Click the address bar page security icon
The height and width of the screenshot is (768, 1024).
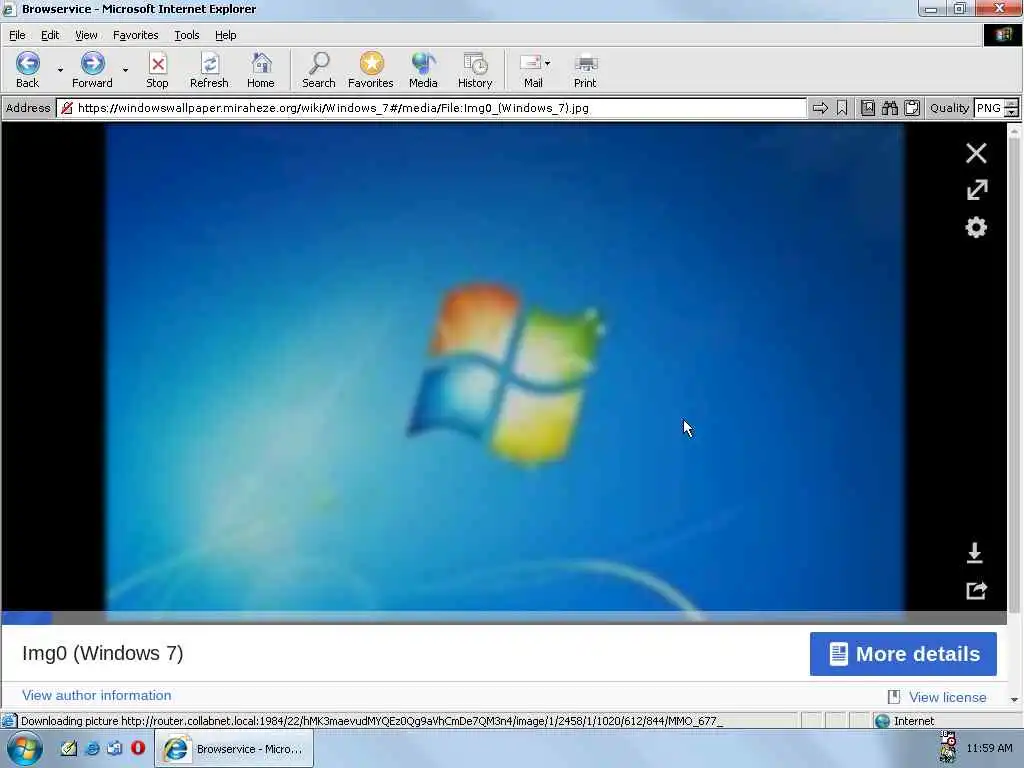point(67,108)
